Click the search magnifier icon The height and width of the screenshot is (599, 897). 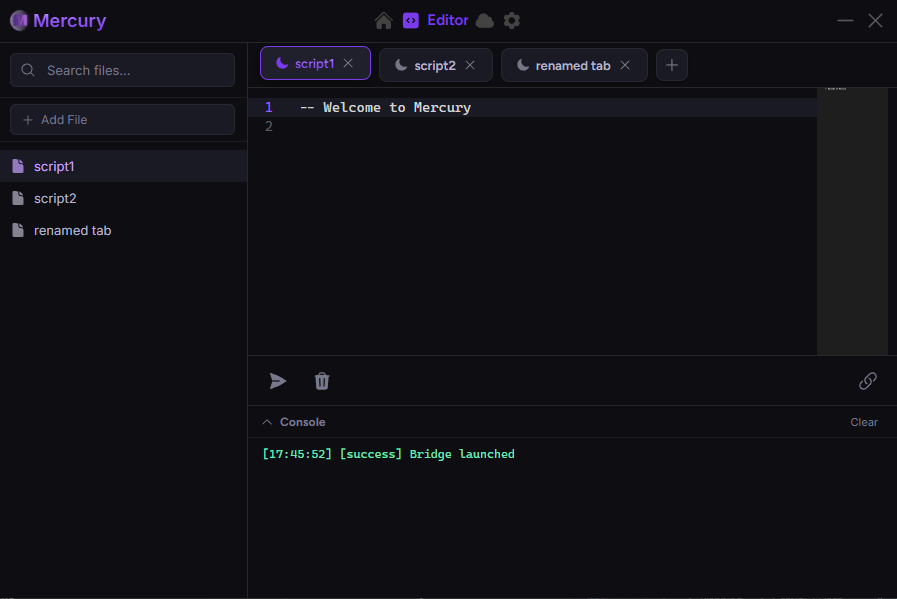(x=27, y=70)
